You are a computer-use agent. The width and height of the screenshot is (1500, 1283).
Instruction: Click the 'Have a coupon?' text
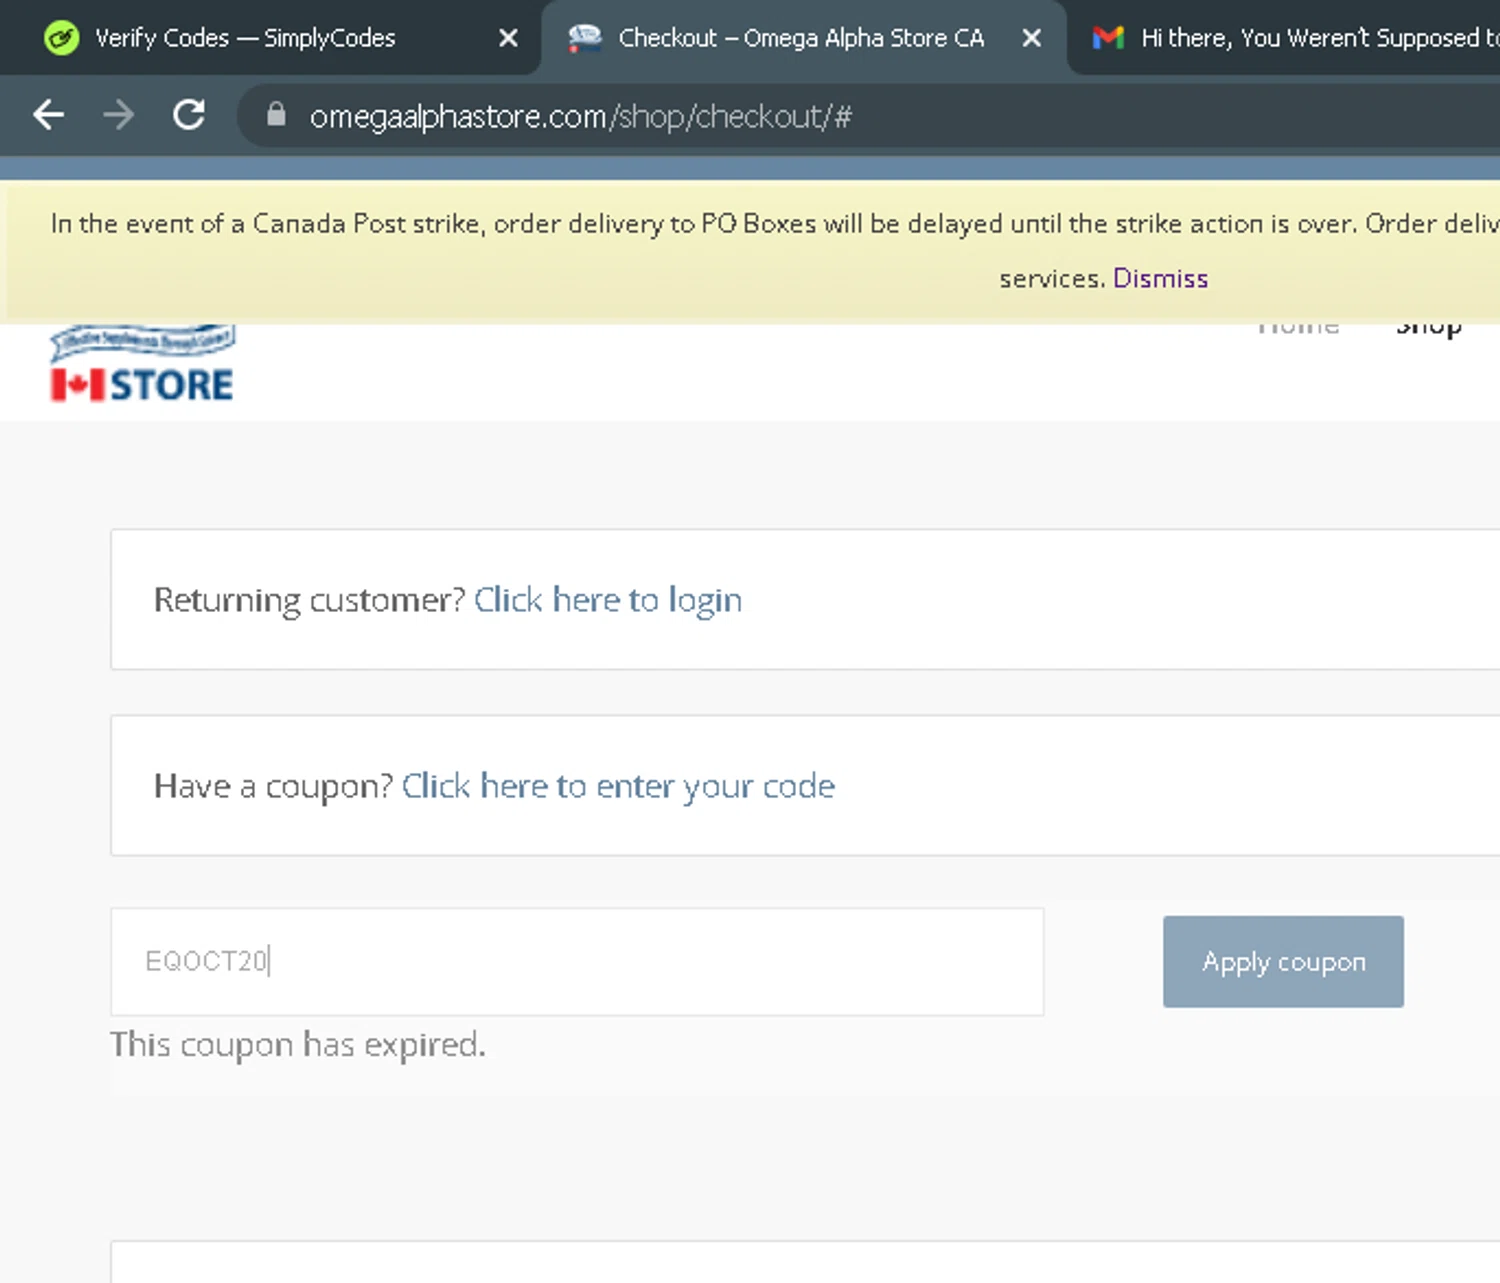tap(274, 786)
